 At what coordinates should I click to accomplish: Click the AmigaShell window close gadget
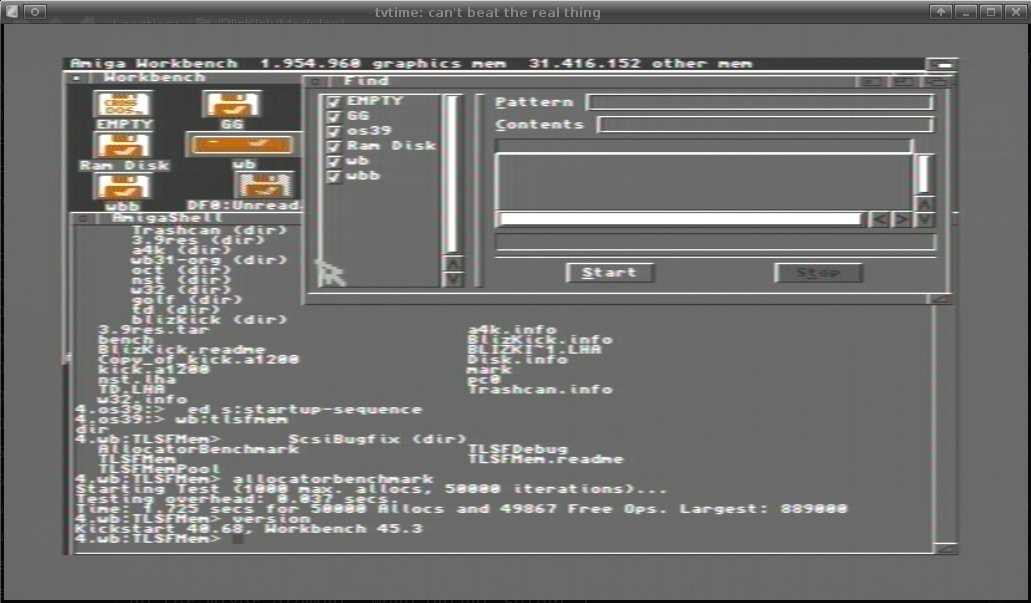coord(83,218)
